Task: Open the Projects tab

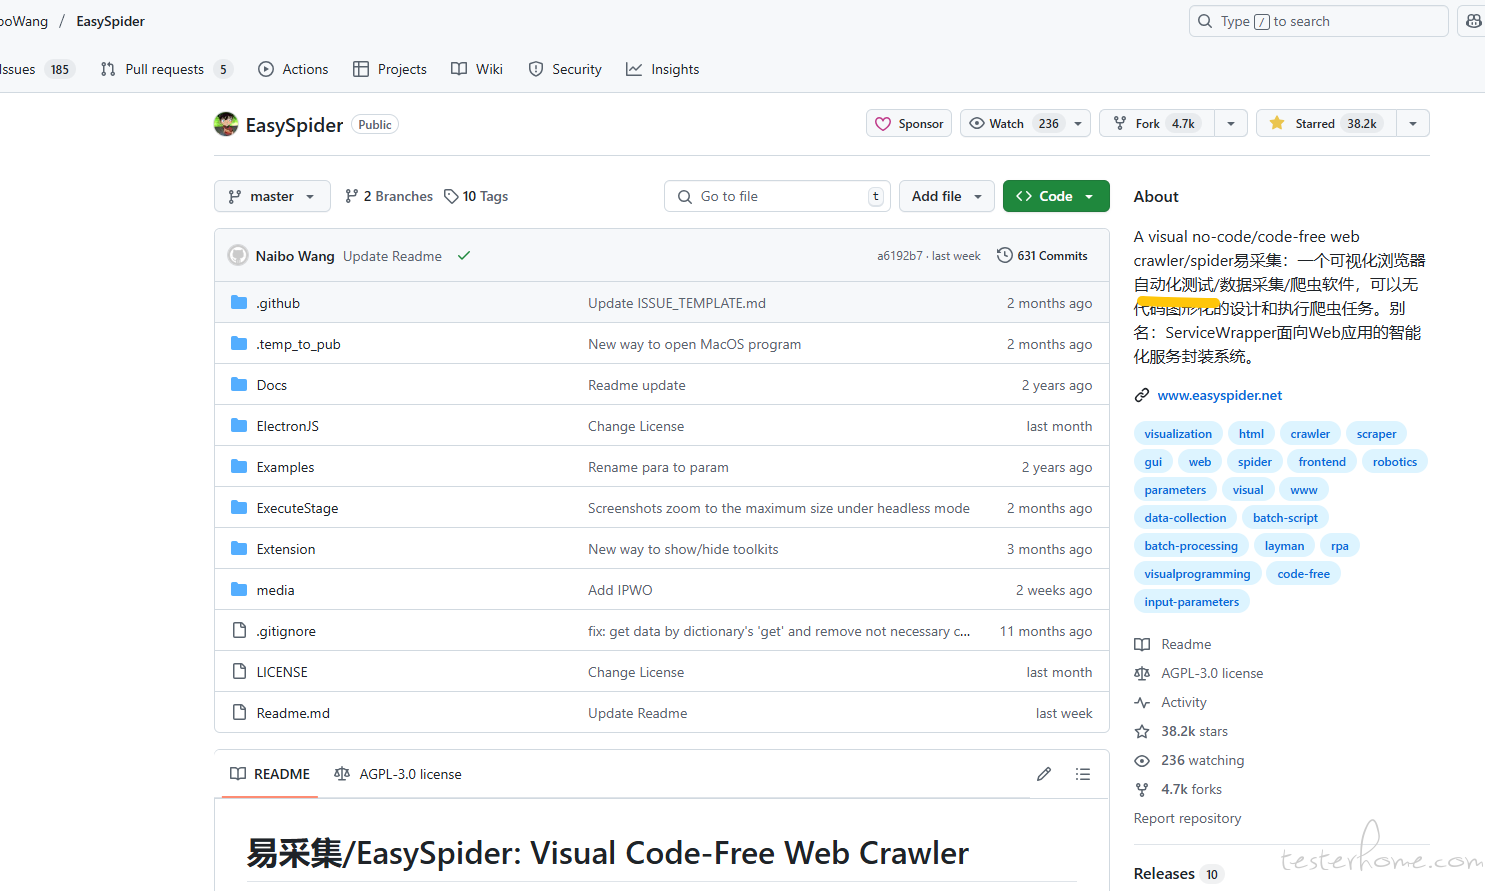Action: point(390,69)
